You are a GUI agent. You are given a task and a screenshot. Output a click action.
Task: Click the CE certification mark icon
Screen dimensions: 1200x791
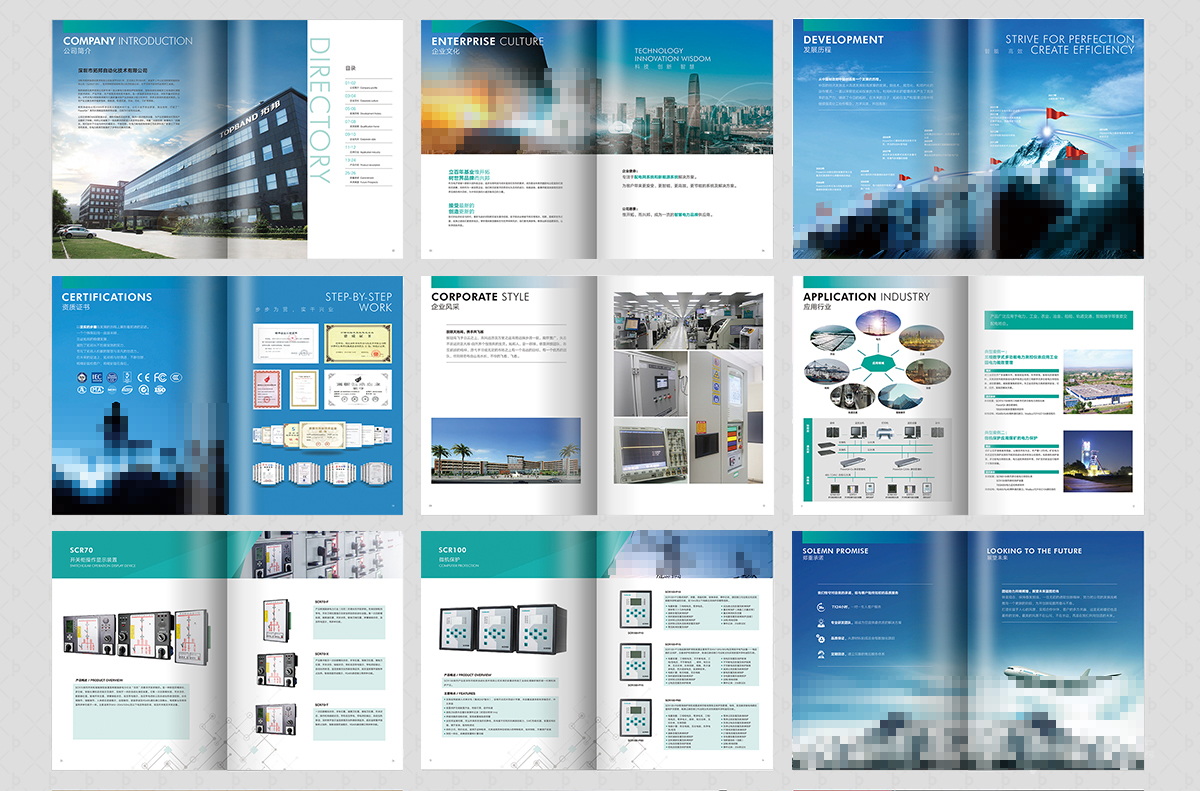coord(144,377)
